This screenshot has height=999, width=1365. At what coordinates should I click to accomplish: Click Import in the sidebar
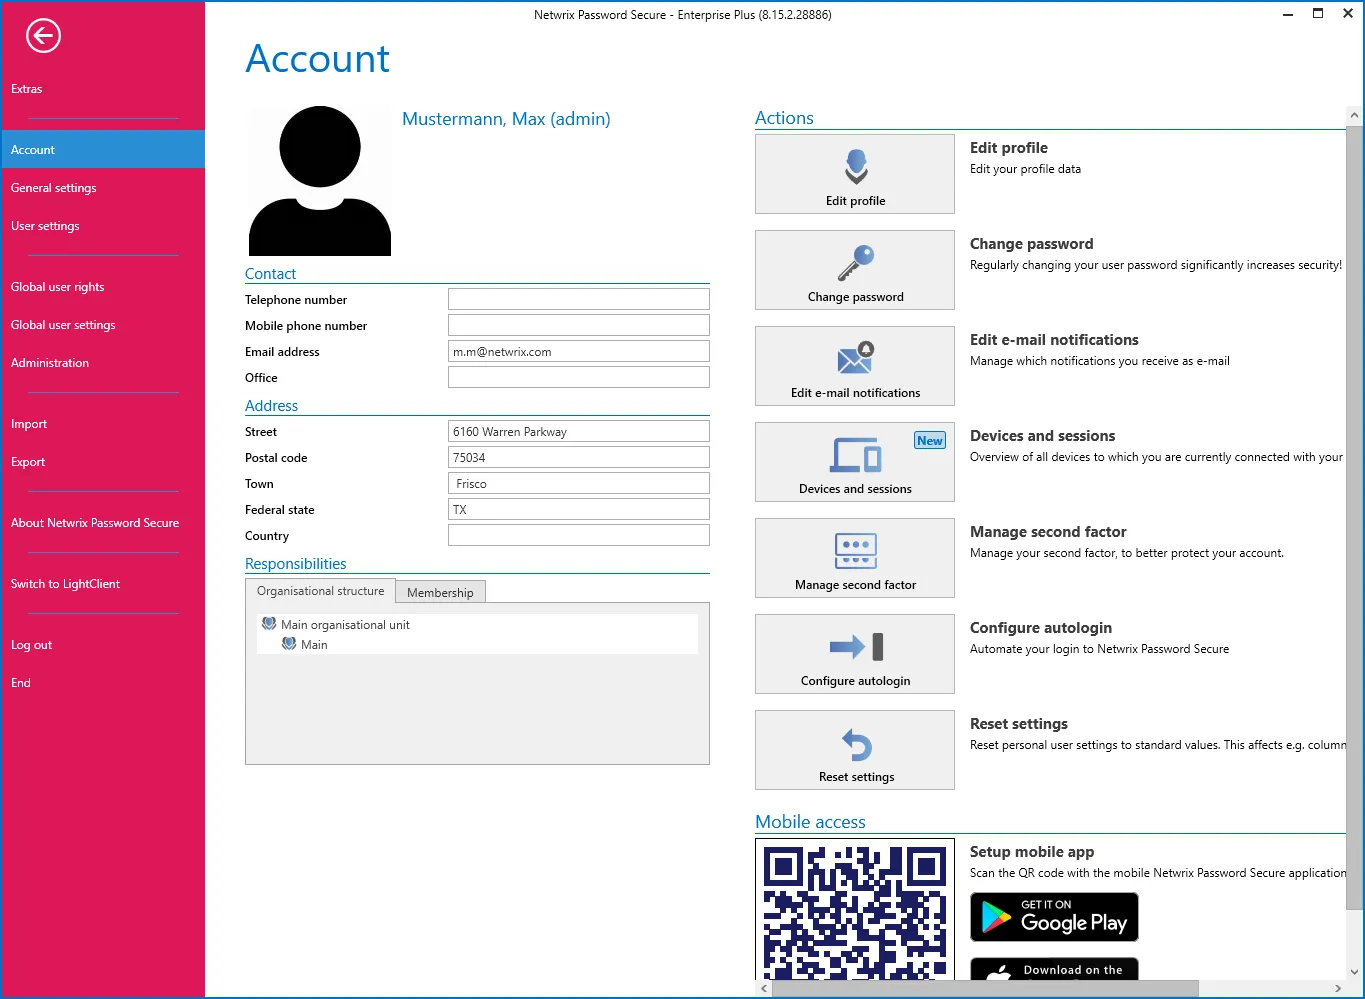point(103,424)
